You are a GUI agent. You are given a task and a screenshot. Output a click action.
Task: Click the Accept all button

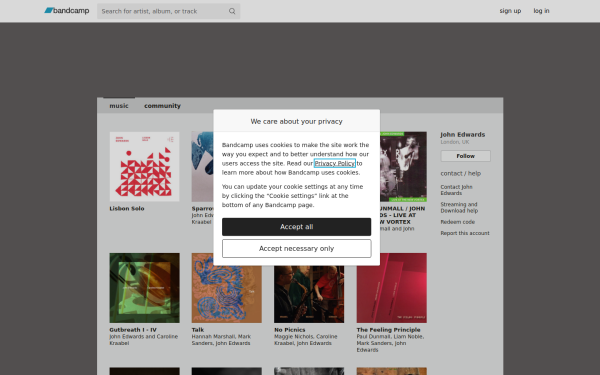297,227
